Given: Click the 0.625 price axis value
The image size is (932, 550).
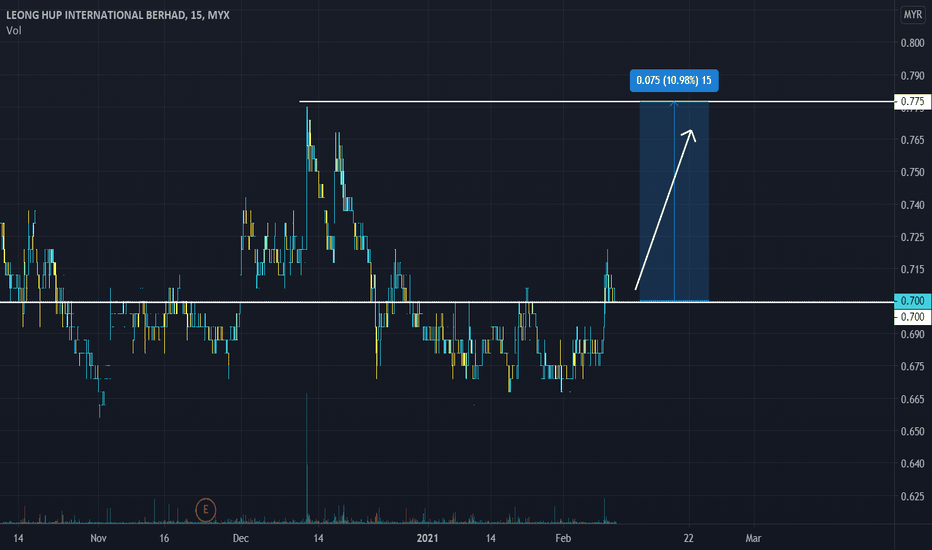Looking at the screenshot, I should click(912, 496).
